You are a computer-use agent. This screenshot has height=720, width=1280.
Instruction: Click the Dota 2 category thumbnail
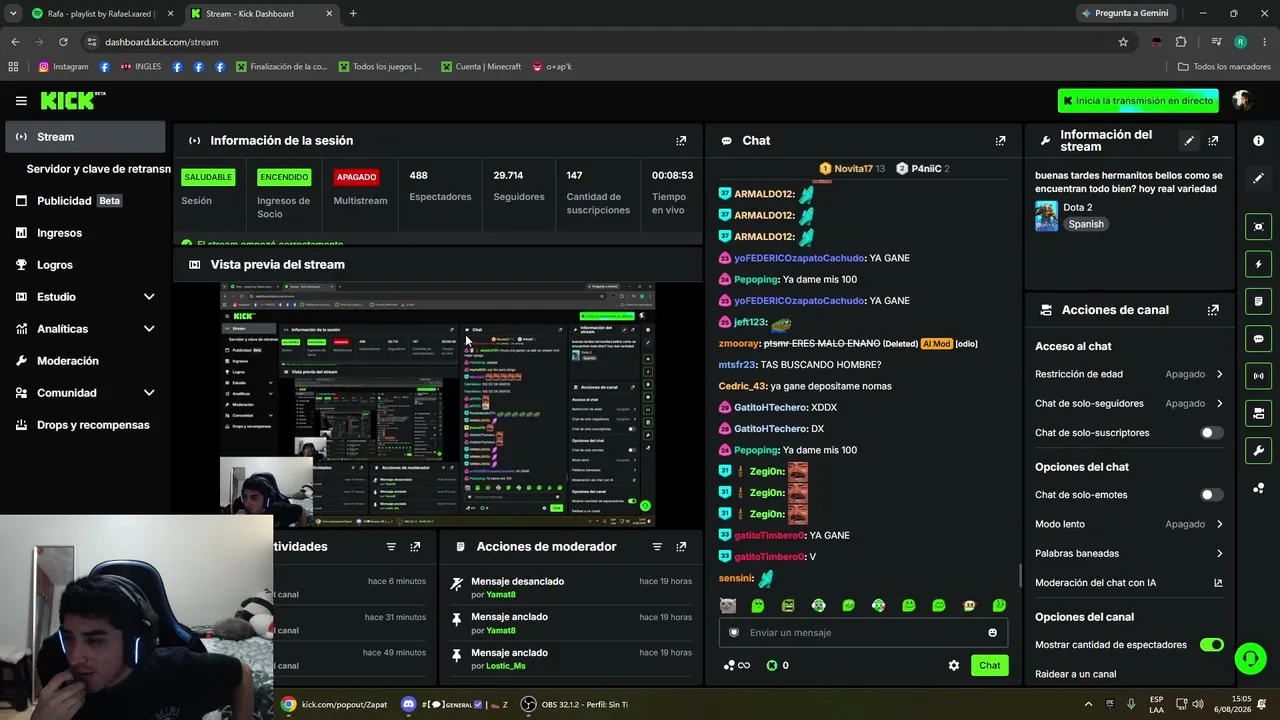pyautogui.click(x=1046, y=216)
